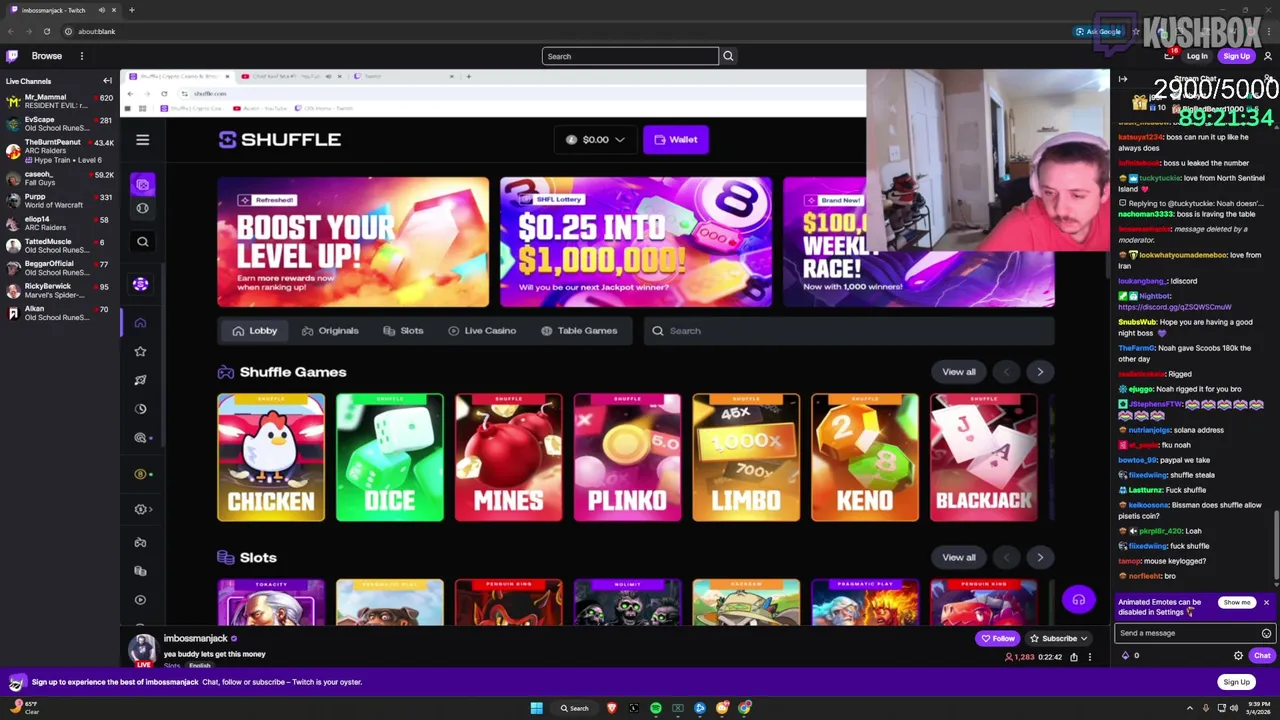Open a new Chrome tab
The image size is (1280, 720).
[x=131, y=10]
